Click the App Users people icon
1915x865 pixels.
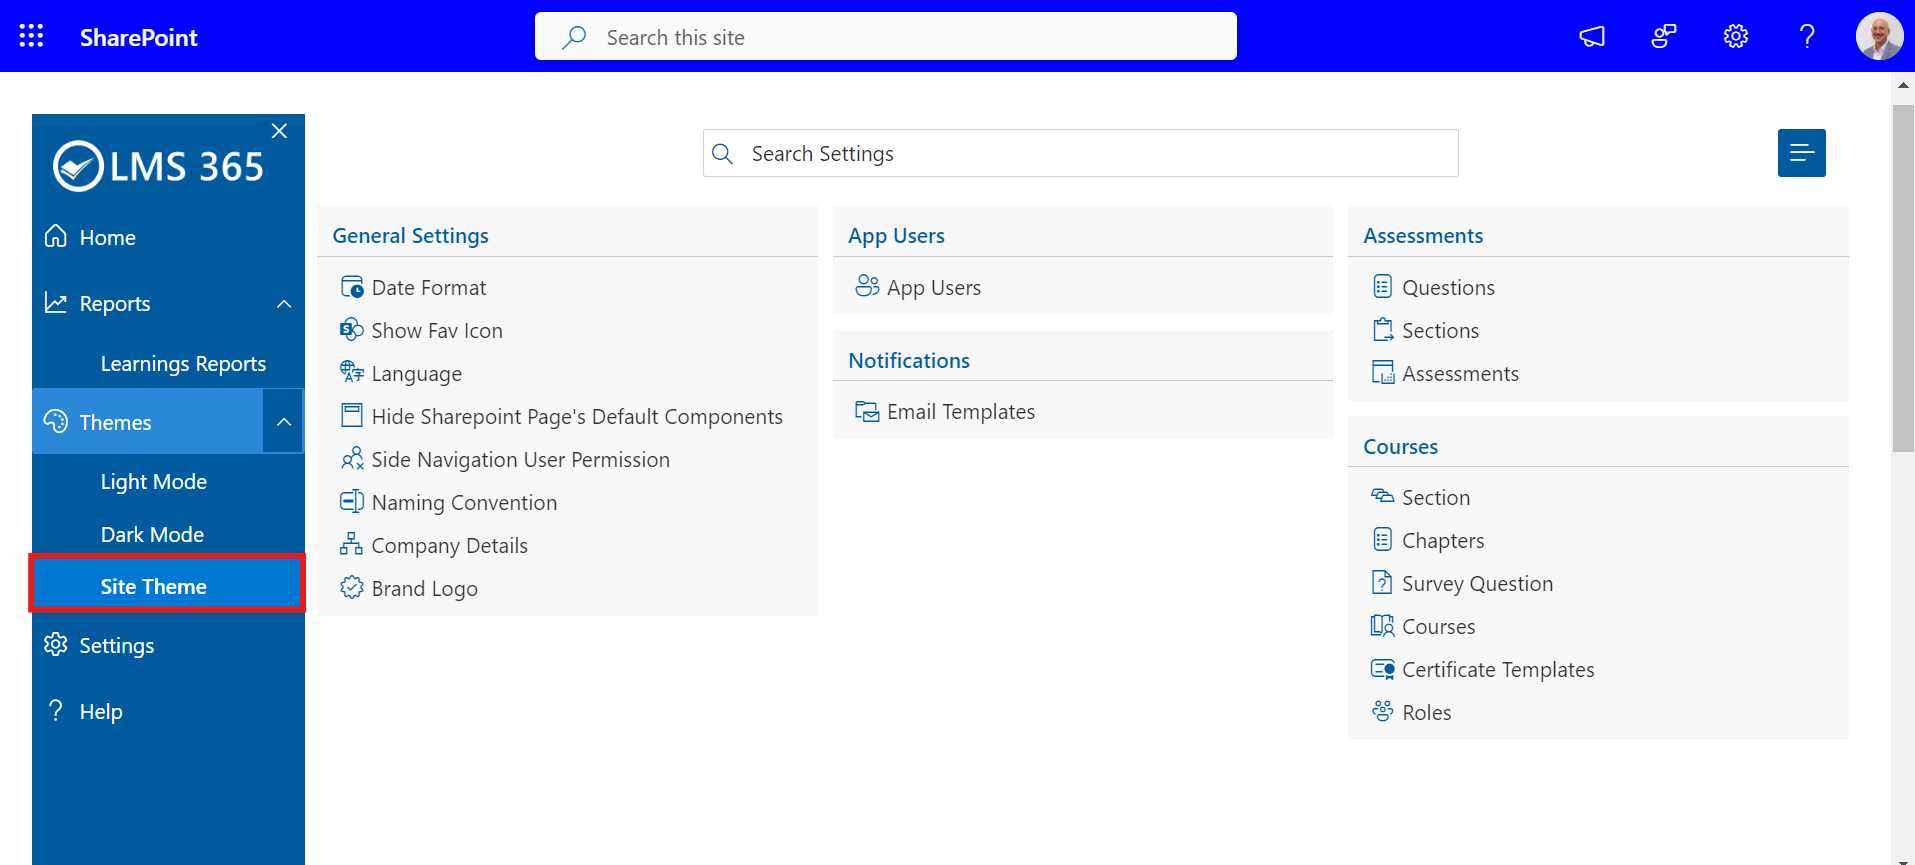click(x=867, y=286)
